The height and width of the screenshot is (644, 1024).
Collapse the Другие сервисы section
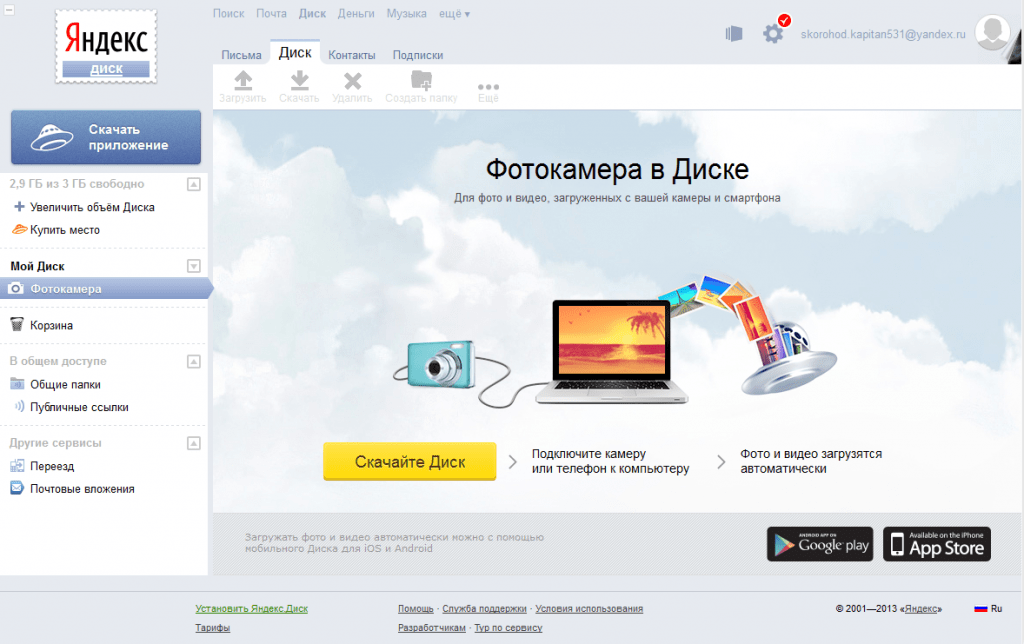pos(194,443)
